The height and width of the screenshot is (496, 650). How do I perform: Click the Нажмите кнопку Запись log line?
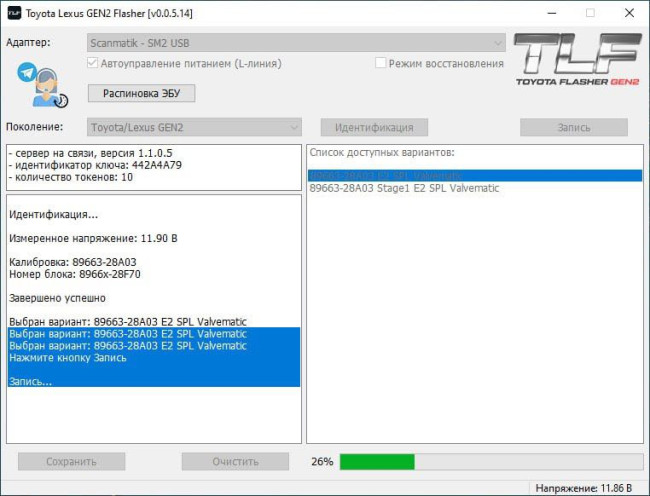68,358
